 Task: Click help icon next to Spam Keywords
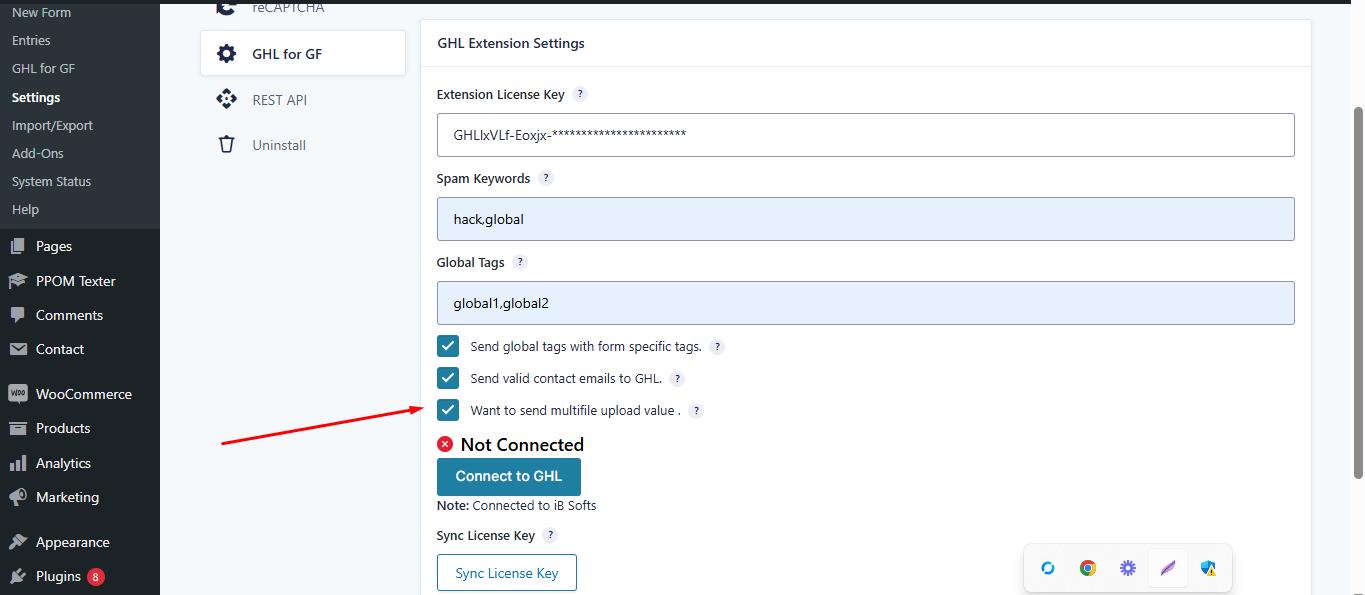click(x=546, y=178)
